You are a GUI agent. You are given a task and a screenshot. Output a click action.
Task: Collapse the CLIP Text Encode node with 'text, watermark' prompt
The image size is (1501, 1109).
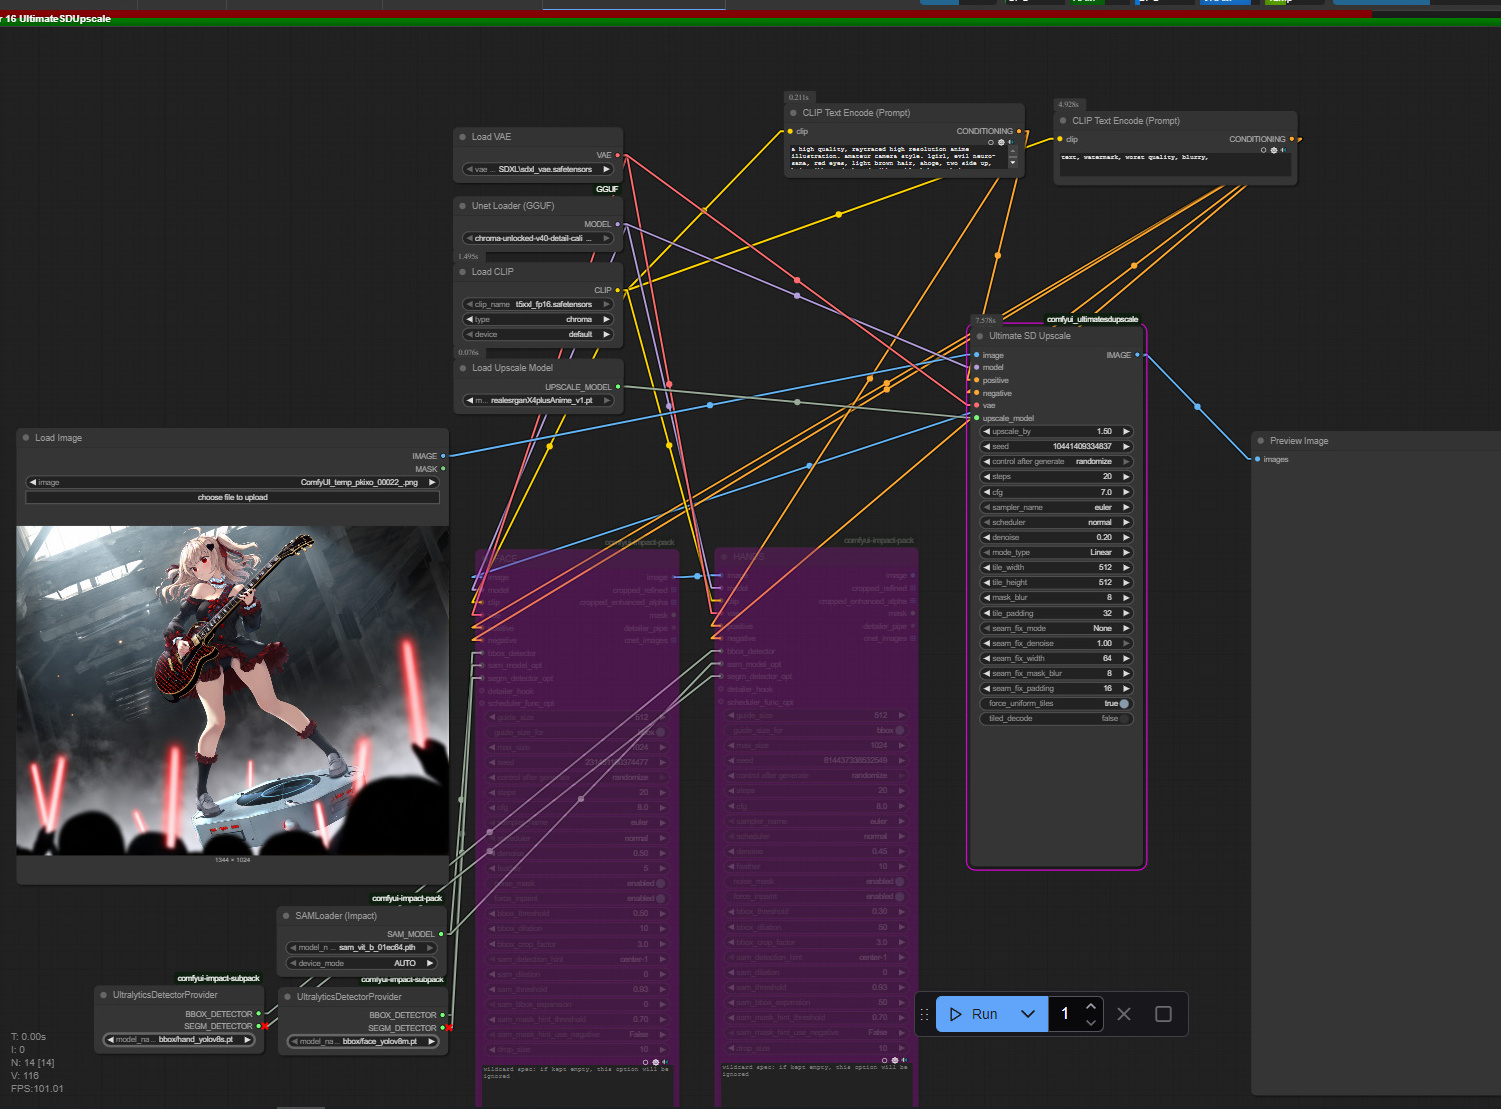coord(1063,121)
